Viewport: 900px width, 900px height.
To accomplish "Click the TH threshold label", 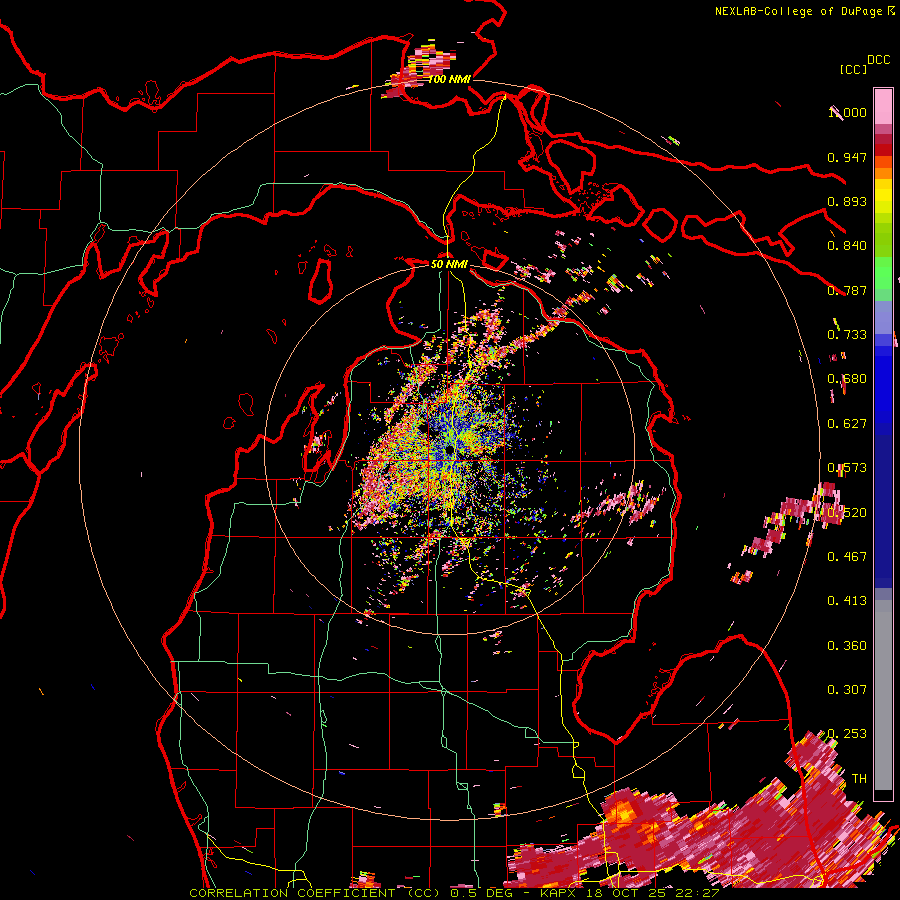I will coord(859,779).
